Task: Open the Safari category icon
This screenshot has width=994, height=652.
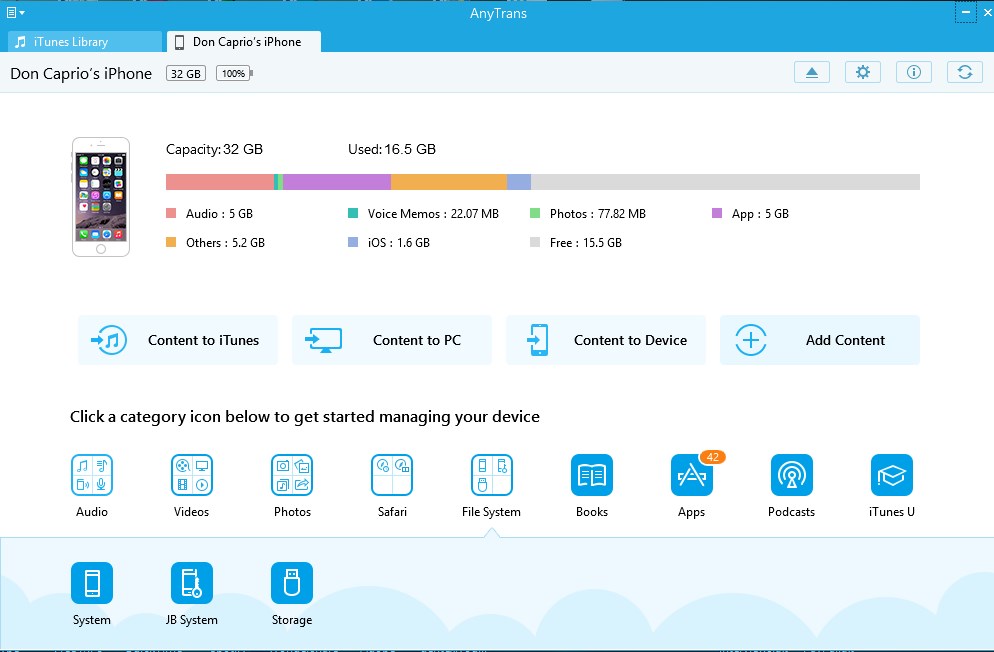Action: tap(392, 475)
